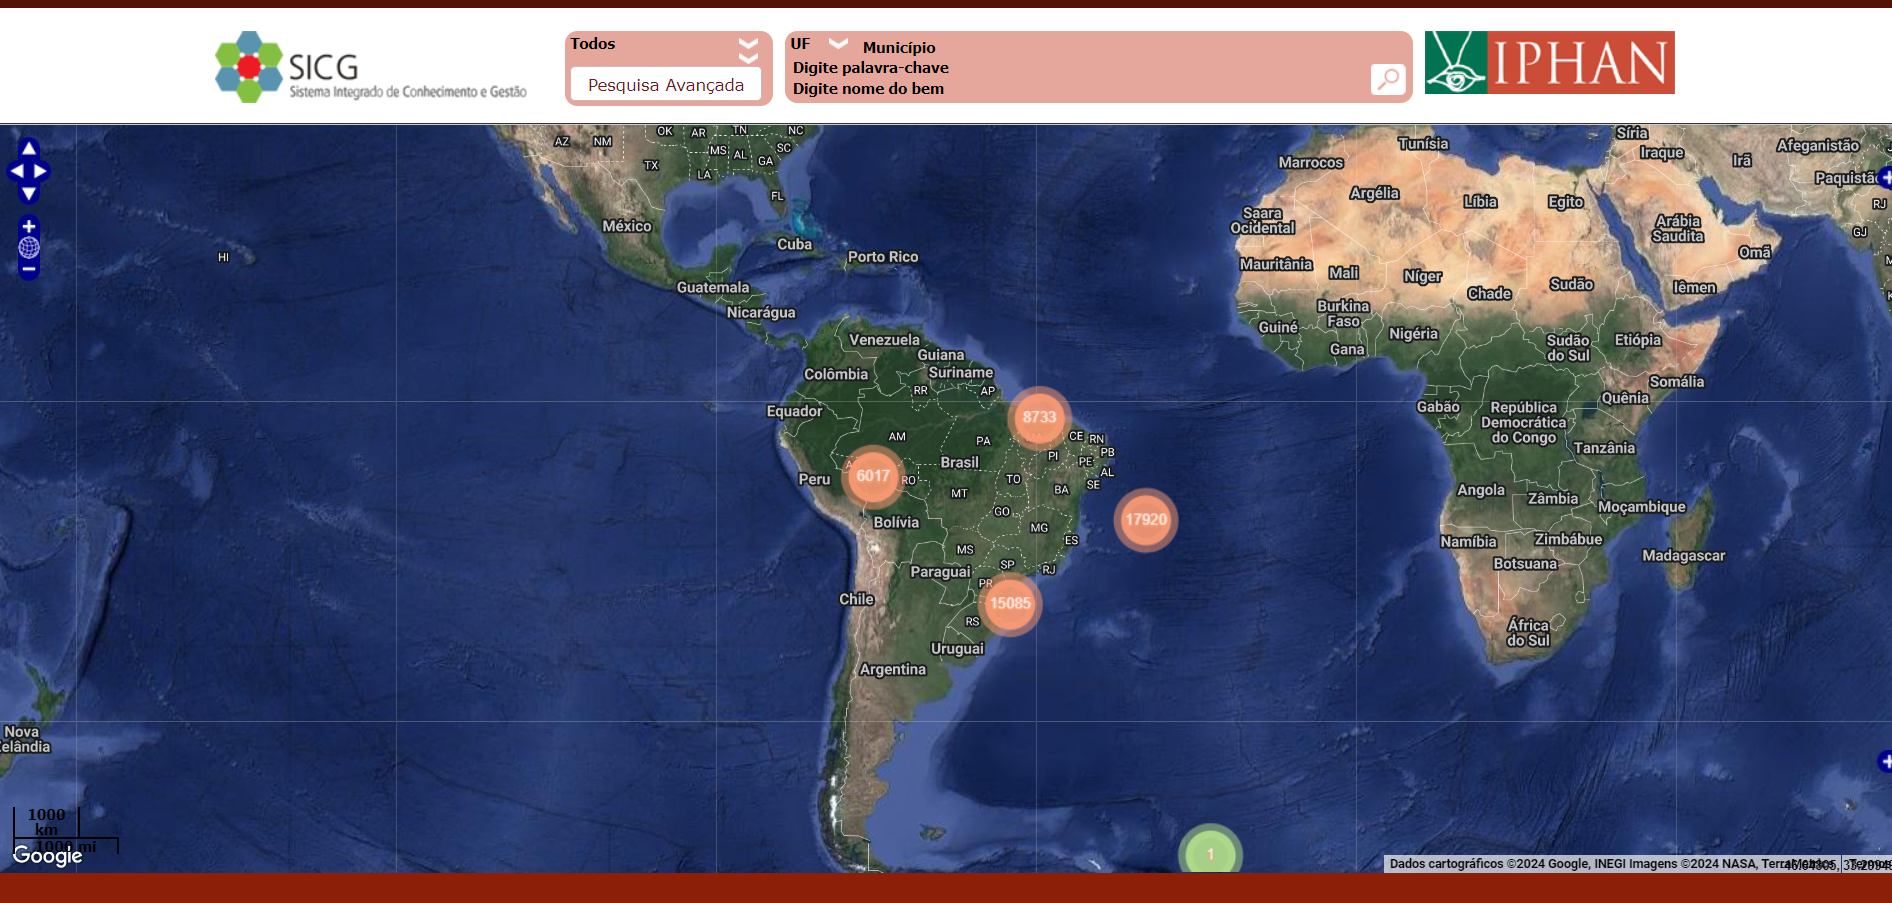Open the layer switcher plus at top right
The image size is (1892, 903).
click(1884, 178)
